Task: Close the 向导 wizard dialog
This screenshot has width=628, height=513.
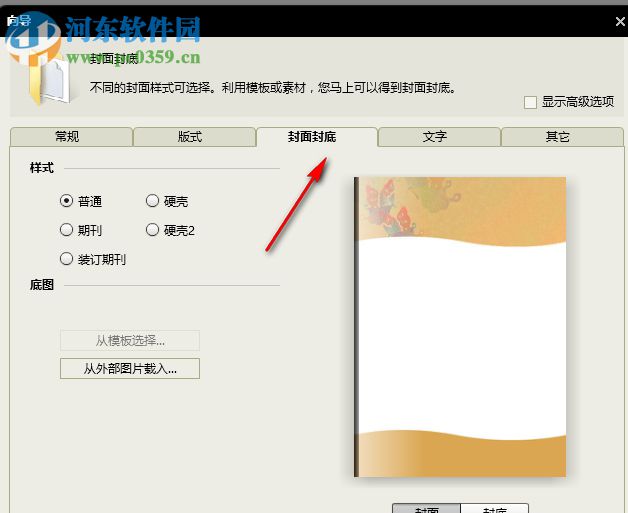Action: [x=620, y=21]
